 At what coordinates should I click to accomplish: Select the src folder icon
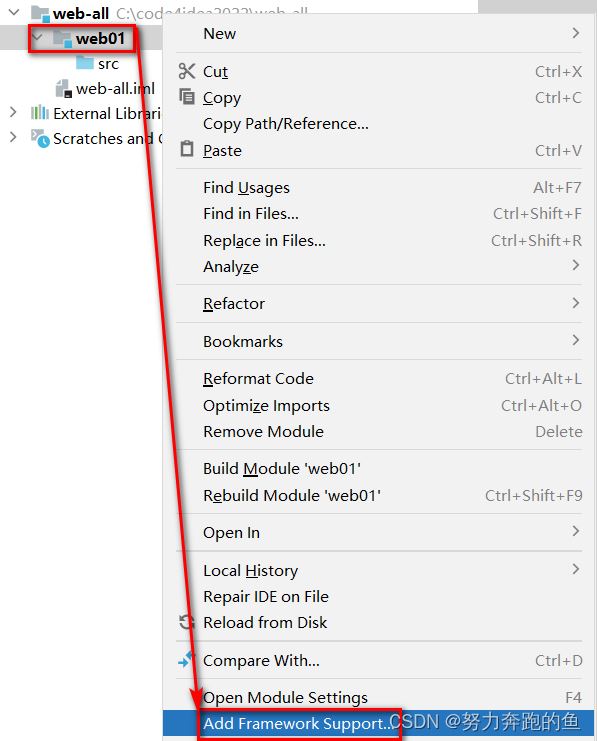coord(85,62)
